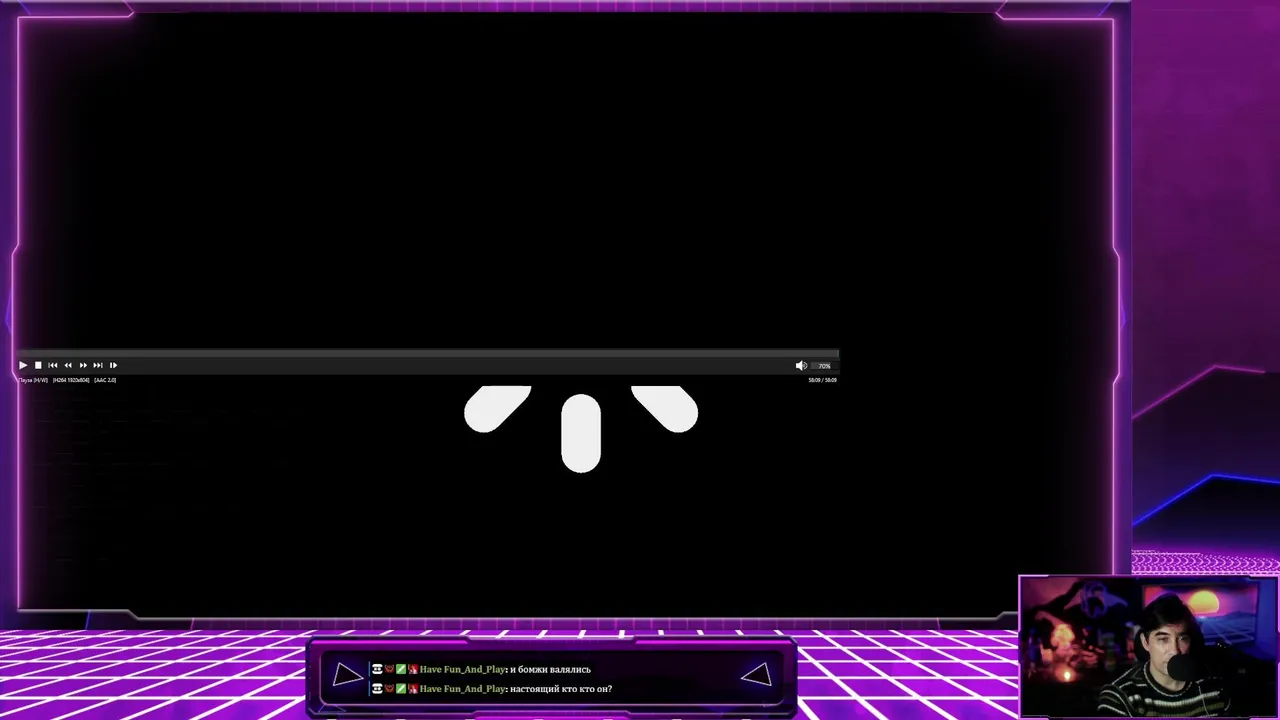This screenshot has width=1280, height=720.
Task: Click the video seek bar
Action: (428, 353)
